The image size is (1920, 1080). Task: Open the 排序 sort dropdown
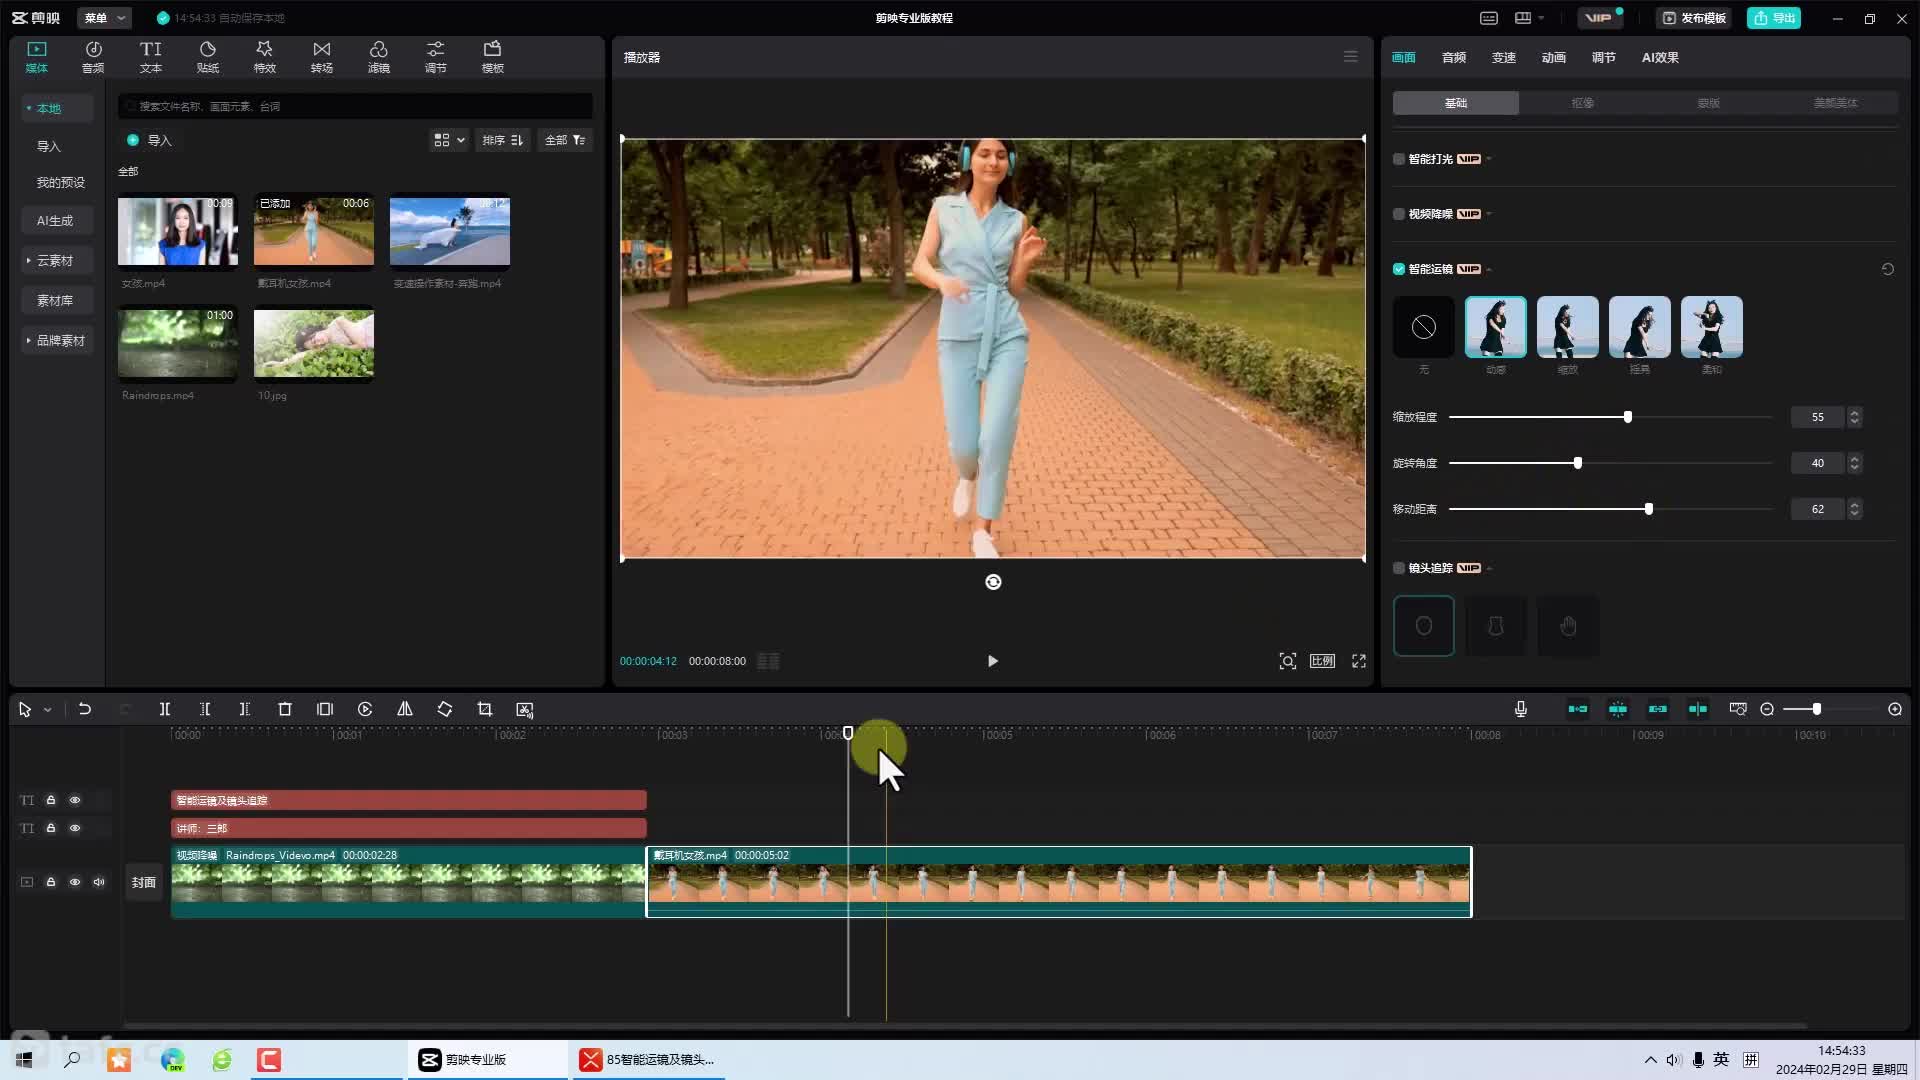click(502, 140)
